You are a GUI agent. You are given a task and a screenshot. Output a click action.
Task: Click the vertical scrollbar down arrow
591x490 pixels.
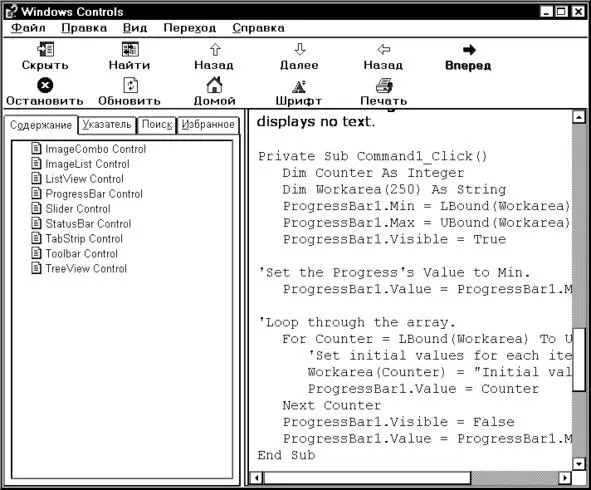click(x=579, y=463)
